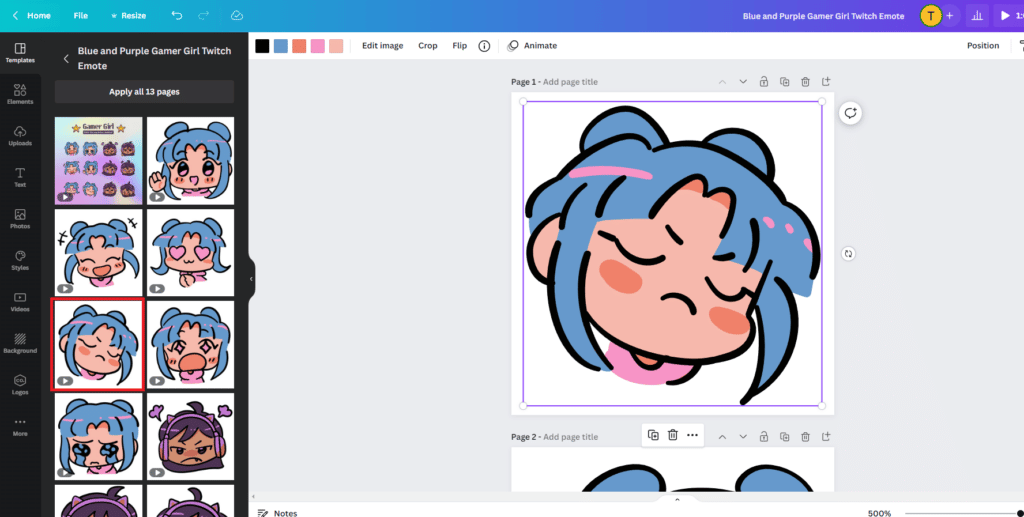Select the sleeping girl emote thumbnail
The width and height of the screenshot is (1024, 517).
pos(98,345)
